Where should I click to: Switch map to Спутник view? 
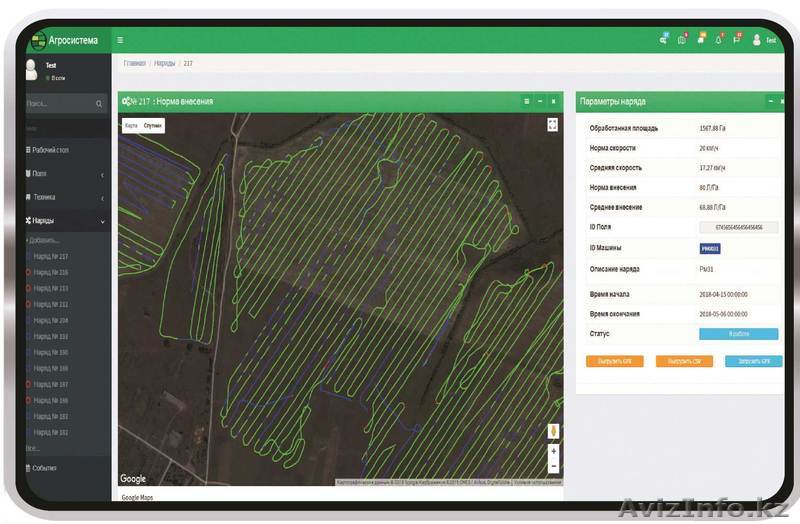coord(152,126)
